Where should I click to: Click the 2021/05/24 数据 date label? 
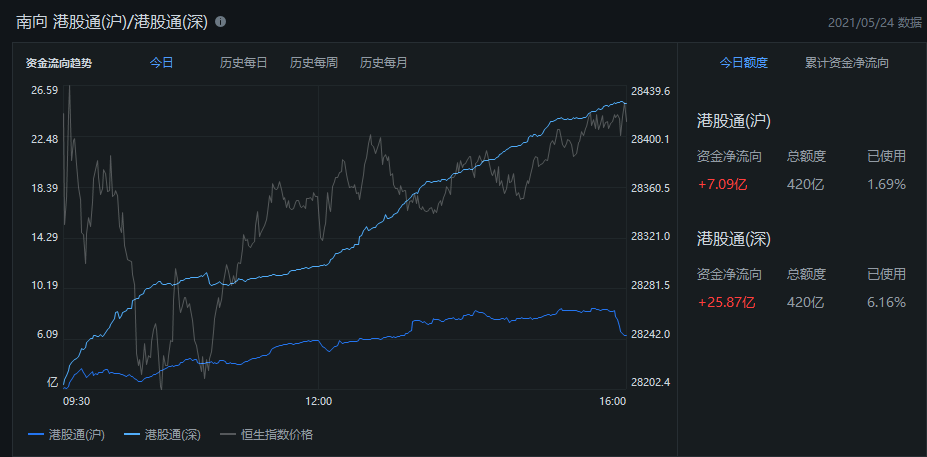click(874, 22)
